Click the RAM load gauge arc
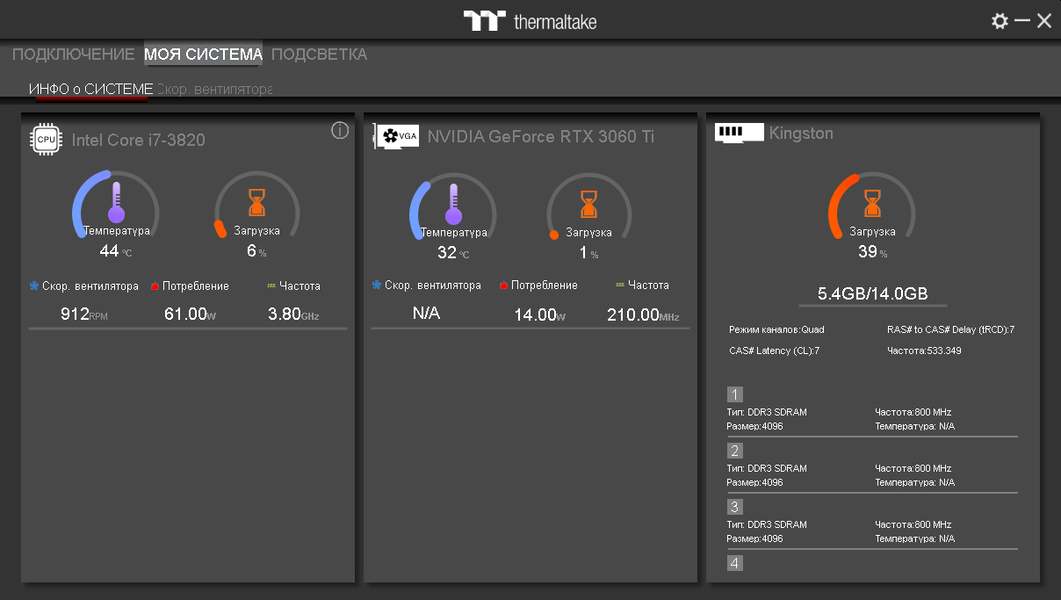 click(x=872, y=206)
